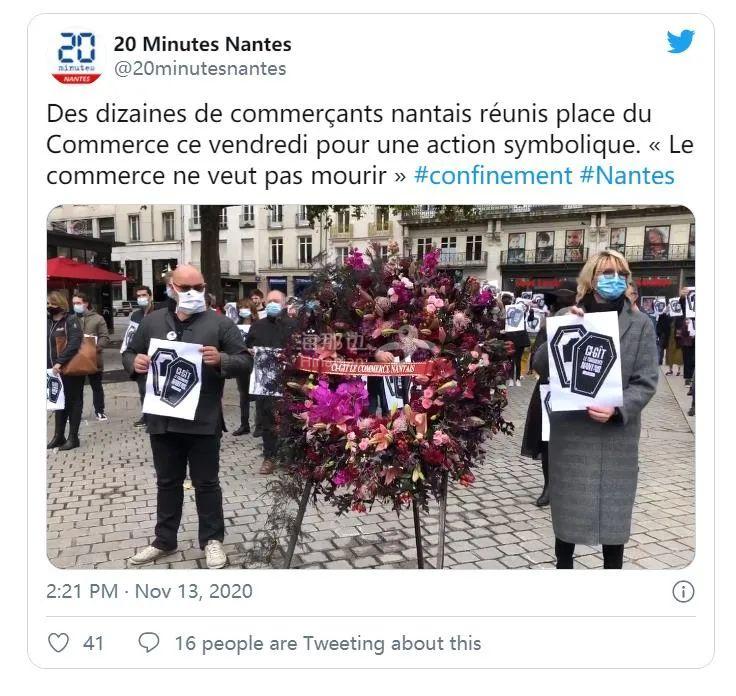The image size is (736, 696).
Task: Play the embedded protest video
Action: pyautogui.click(x=371, y=387)
